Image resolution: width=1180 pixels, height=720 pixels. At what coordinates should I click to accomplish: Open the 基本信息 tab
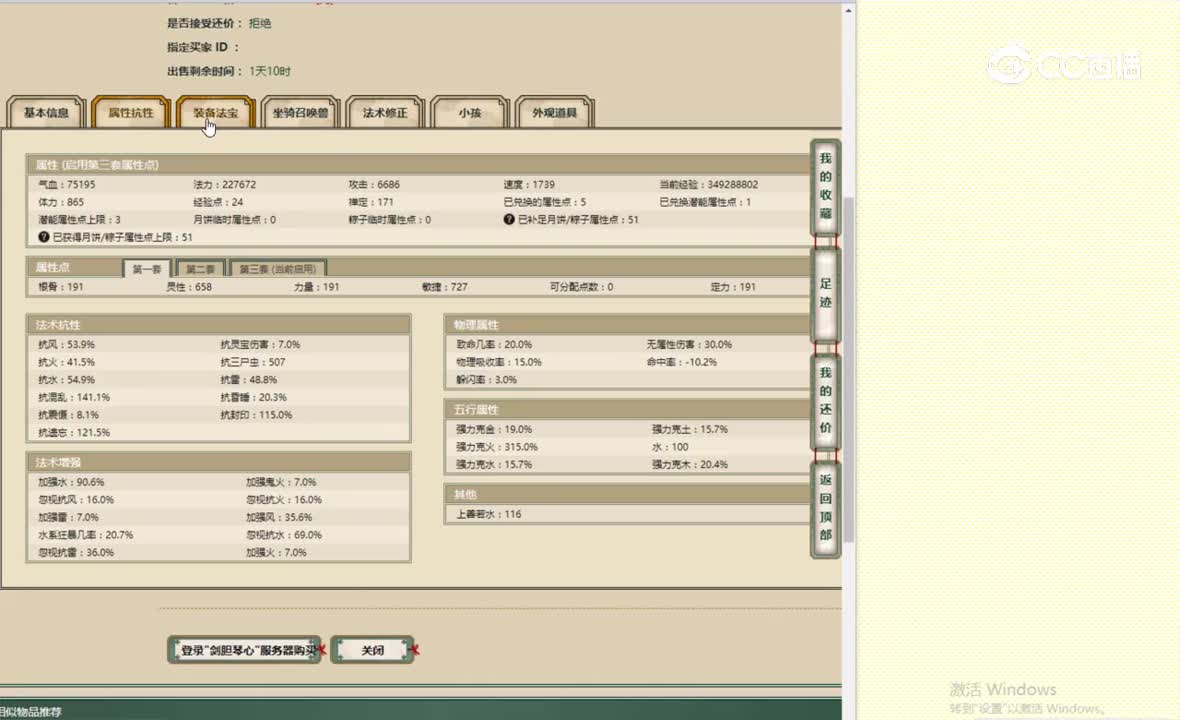pyautogui.click(x=46, y=113)
